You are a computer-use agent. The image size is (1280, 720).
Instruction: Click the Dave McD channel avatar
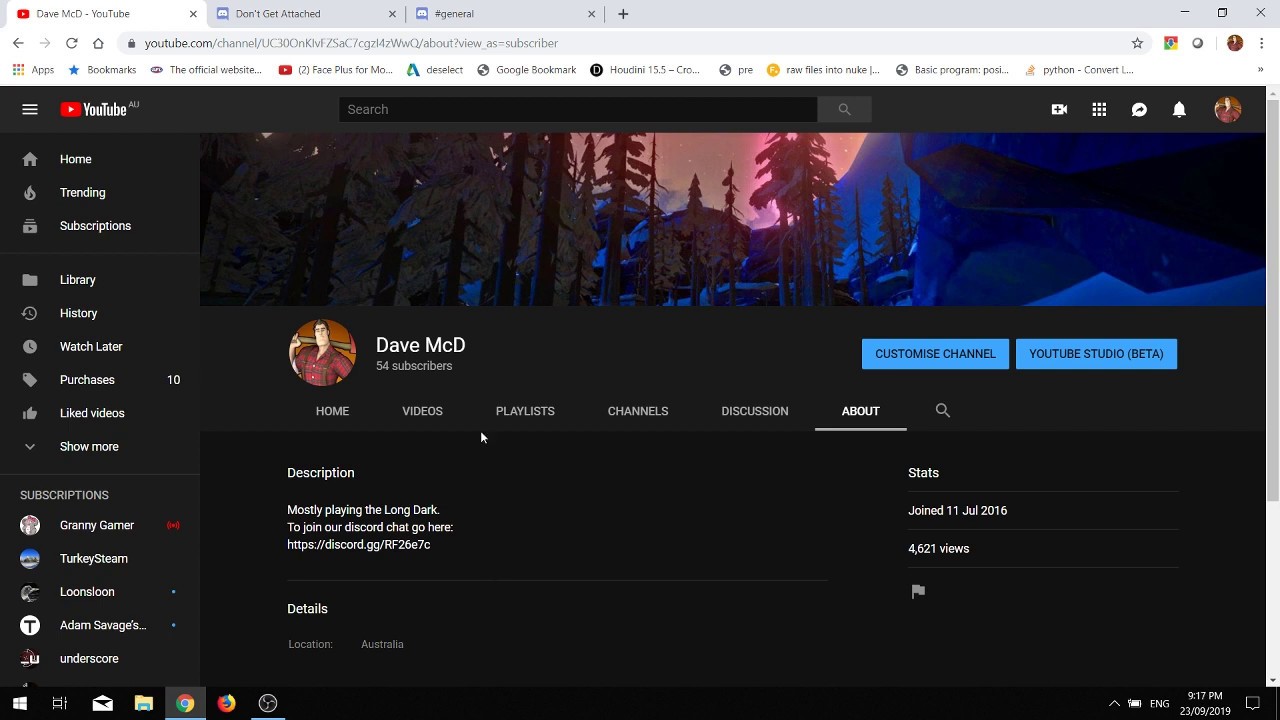322,353
